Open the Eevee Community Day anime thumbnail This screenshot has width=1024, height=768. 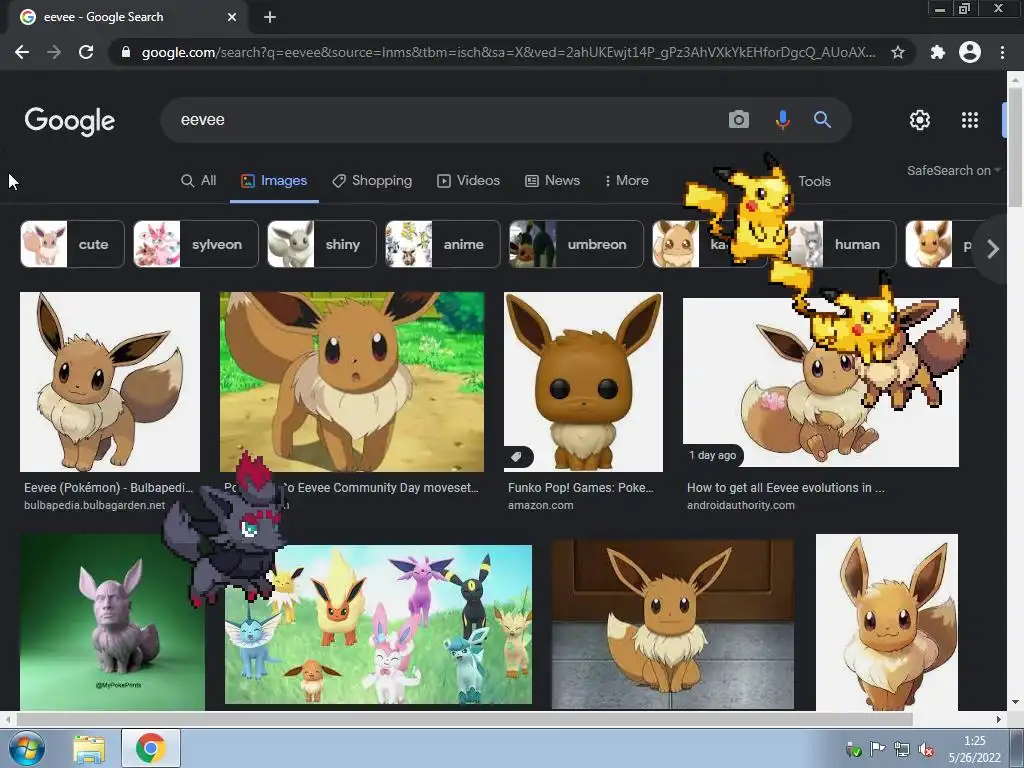352,381
